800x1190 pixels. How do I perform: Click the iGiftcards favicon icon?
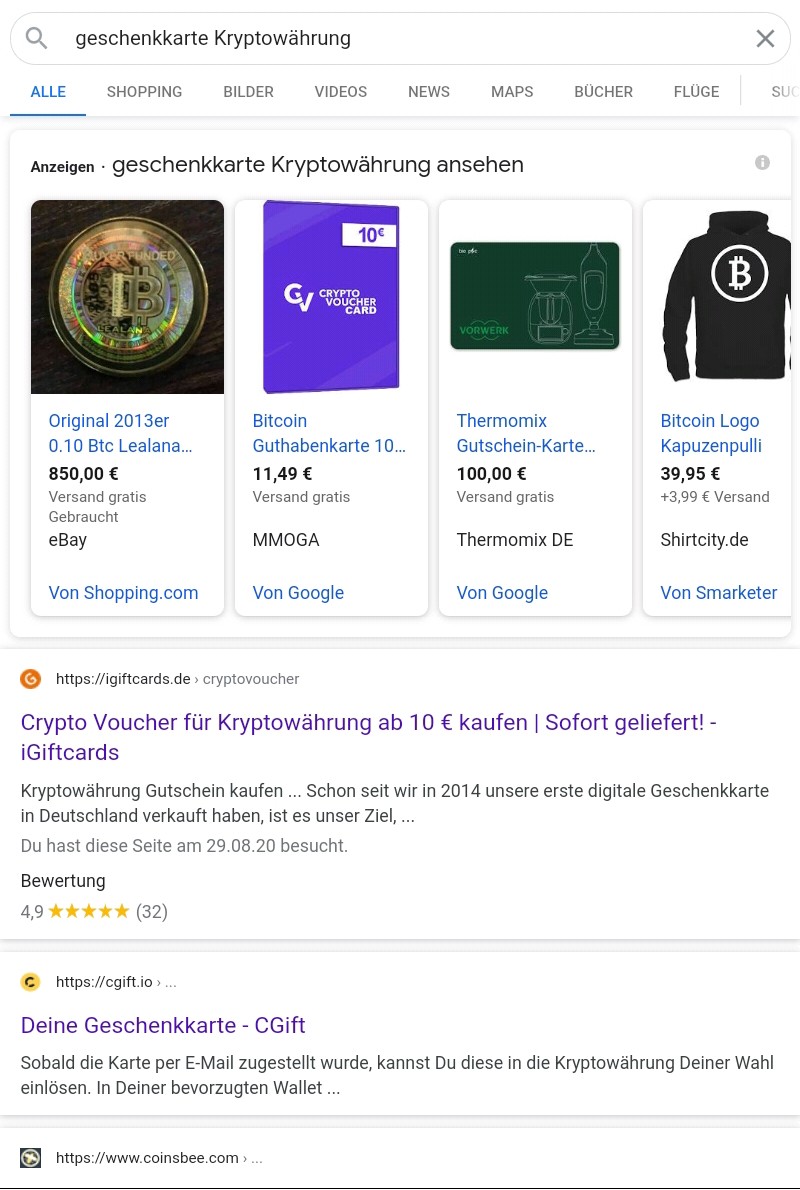point(31,679)
